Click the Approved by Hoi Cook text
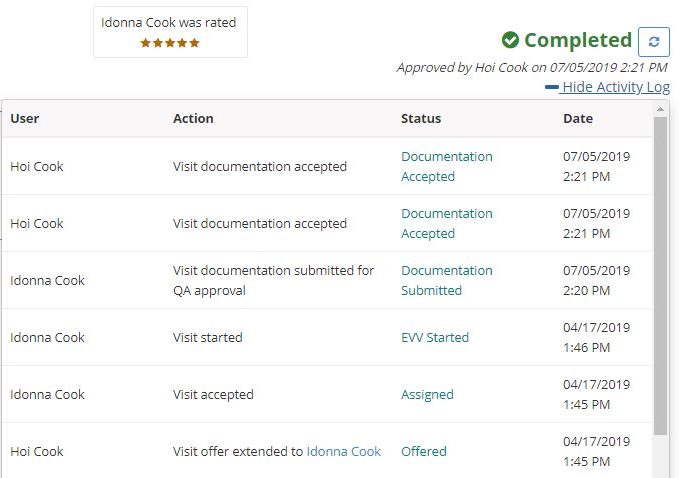 531,68
